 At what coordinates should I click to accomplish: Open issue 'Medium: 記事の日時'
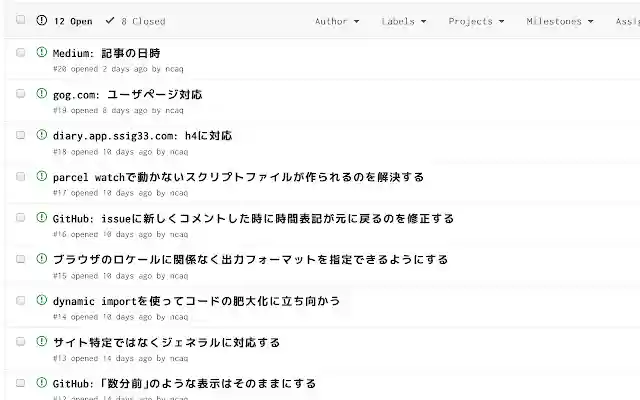coord(107,53)
